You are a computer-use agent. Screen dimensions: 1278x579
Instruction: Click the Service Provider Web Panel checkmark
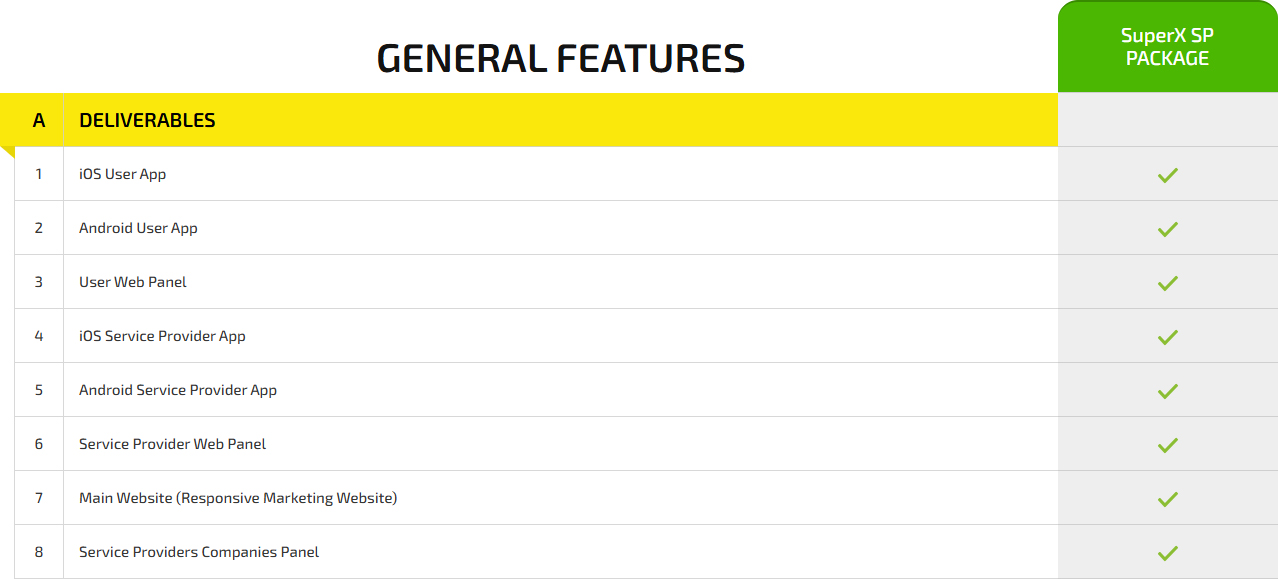click(x=1167, y=445)
